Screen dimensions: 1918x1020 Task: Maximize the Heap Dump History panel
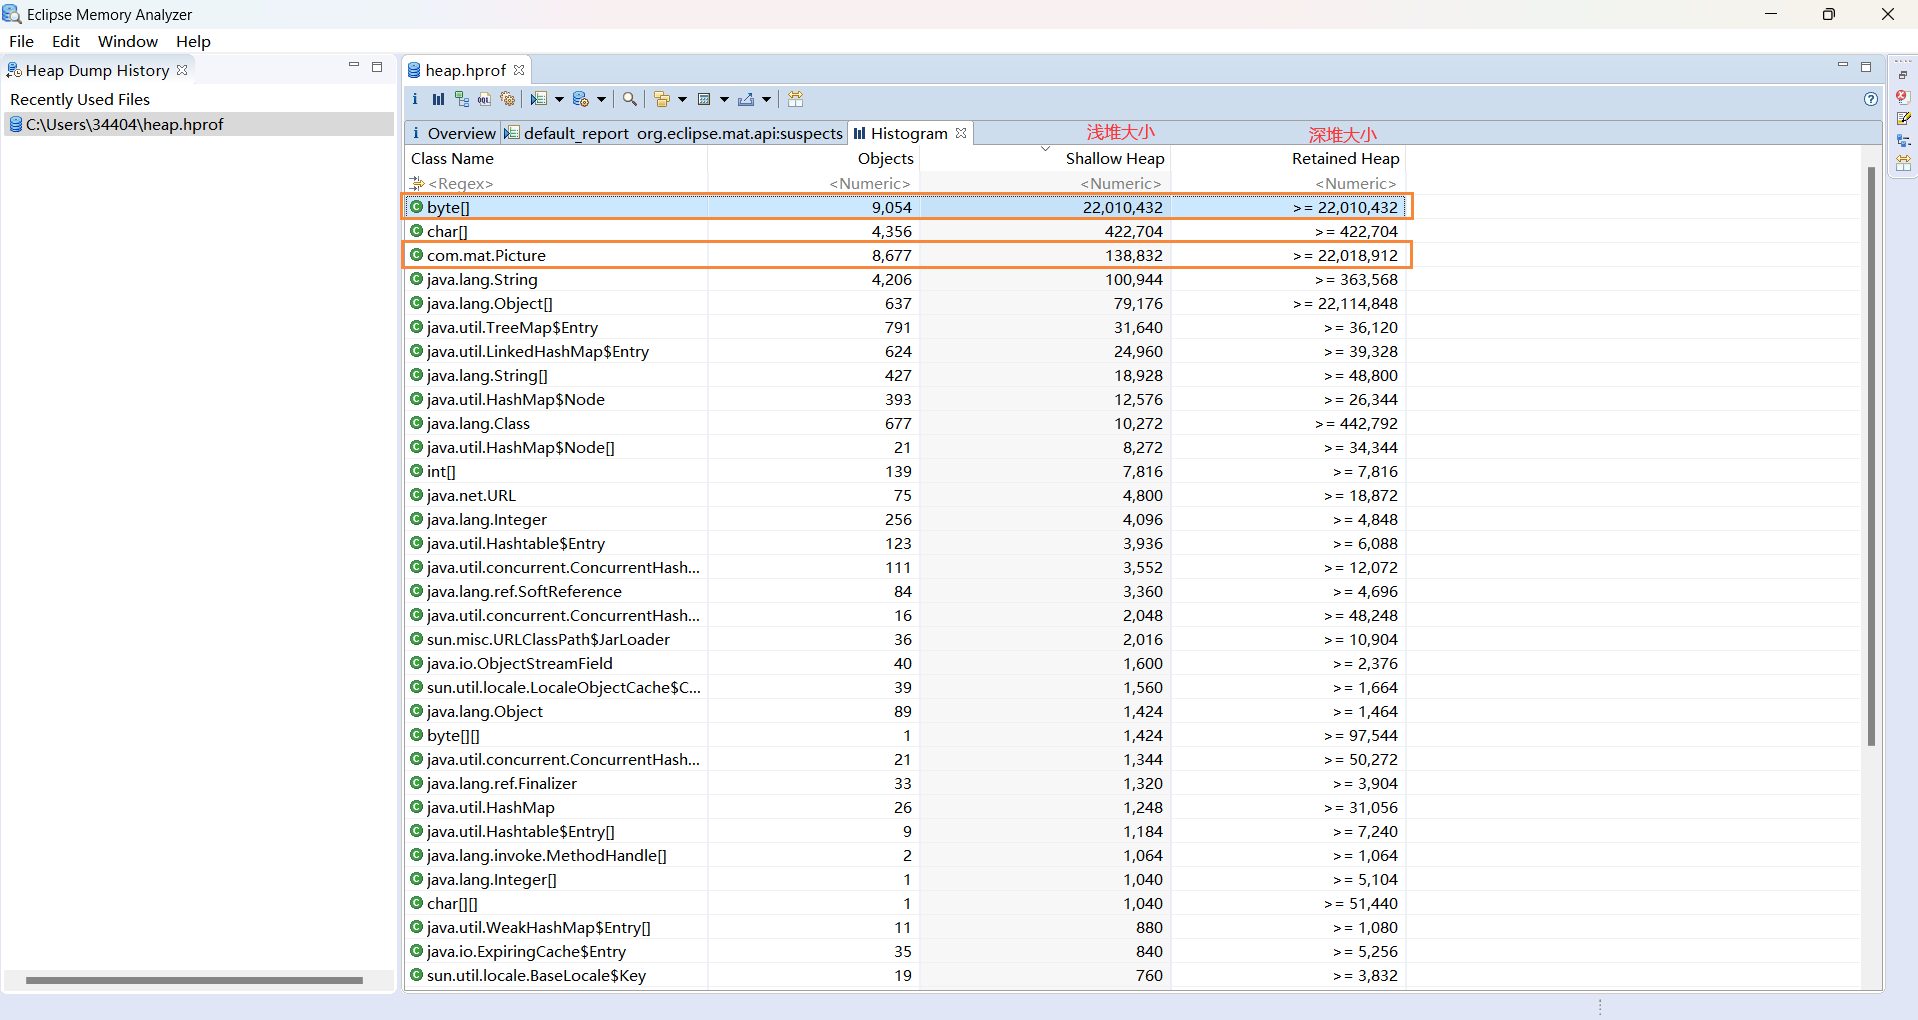point(377,67)
